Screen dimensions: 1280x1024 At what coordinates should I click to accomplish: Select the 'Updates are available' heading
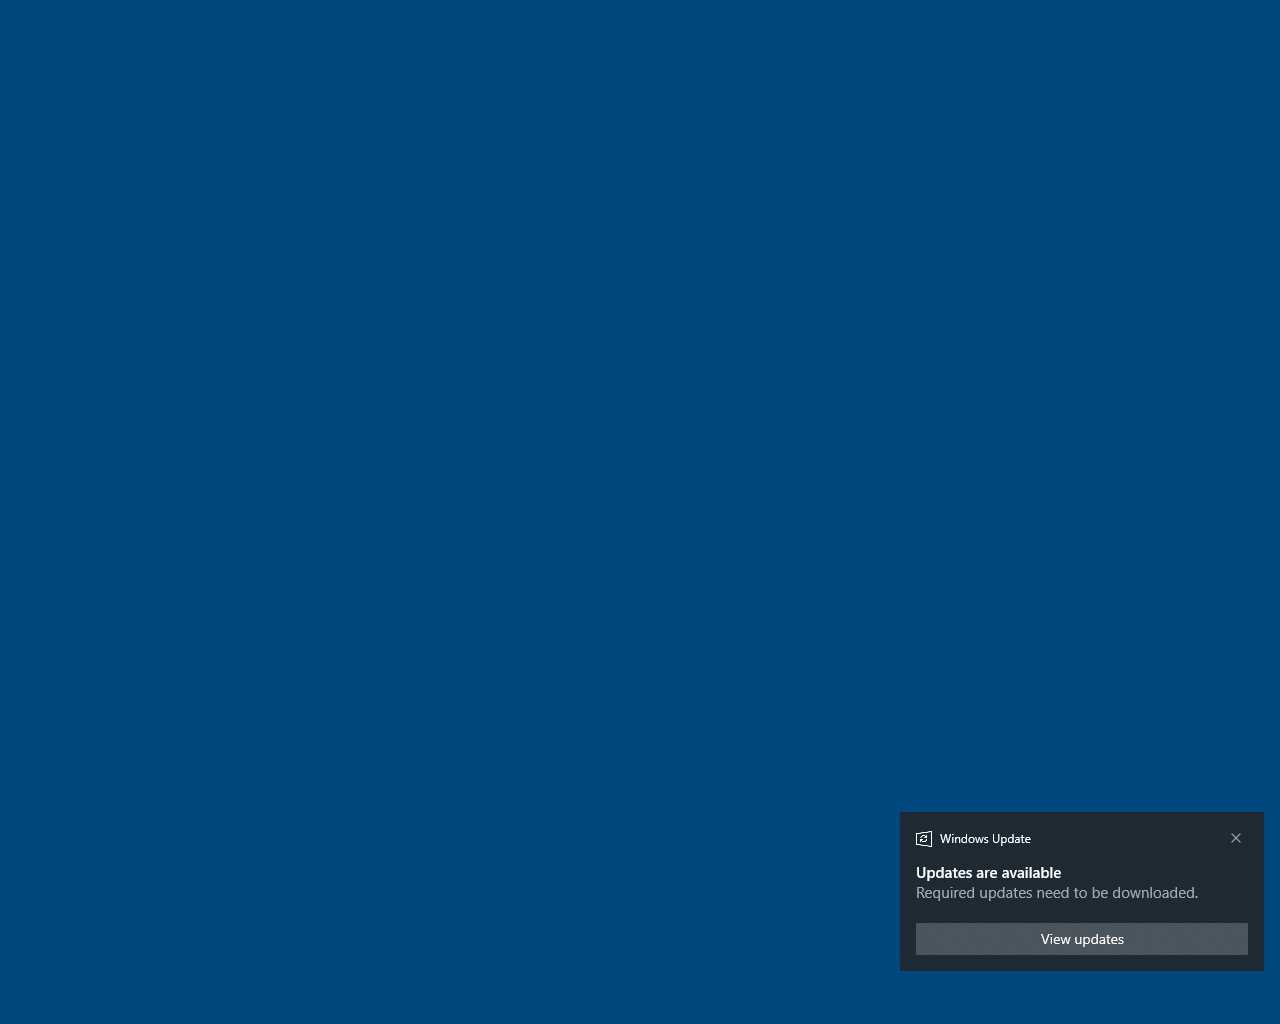coord(988,873)
